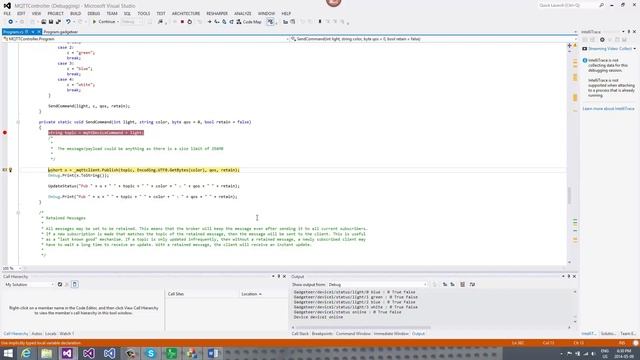Screen dimensions: 640x360
Task: Open IntelliTrace settings gear icon
Action: tap(602, 40)
